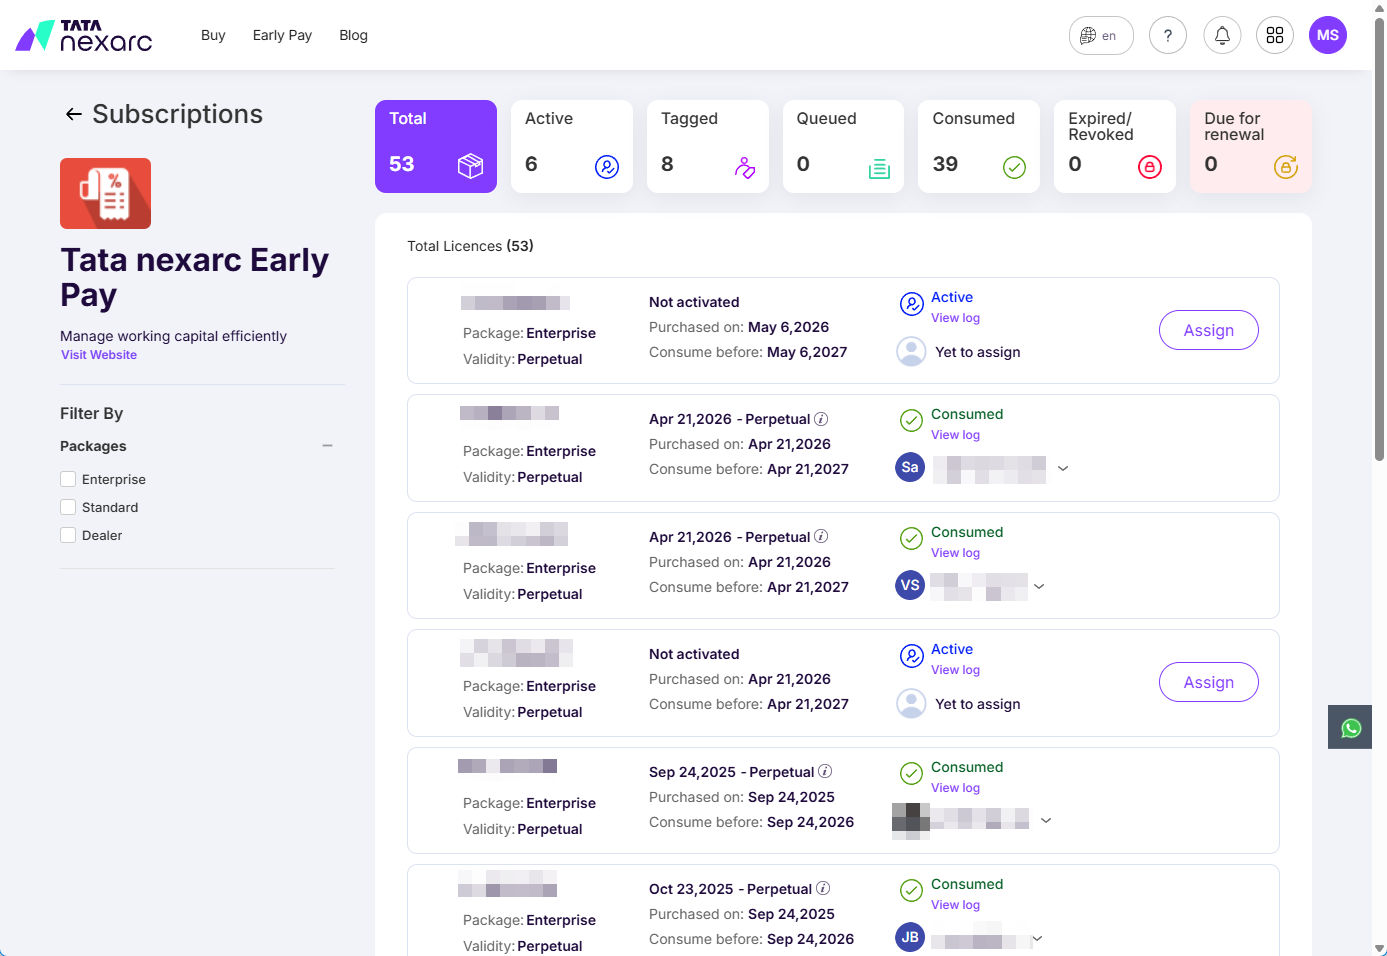Click the info icon beside Sep 24,2025 - Perpetual
This screenshot has height=956, width=1387.
point(825,771)
